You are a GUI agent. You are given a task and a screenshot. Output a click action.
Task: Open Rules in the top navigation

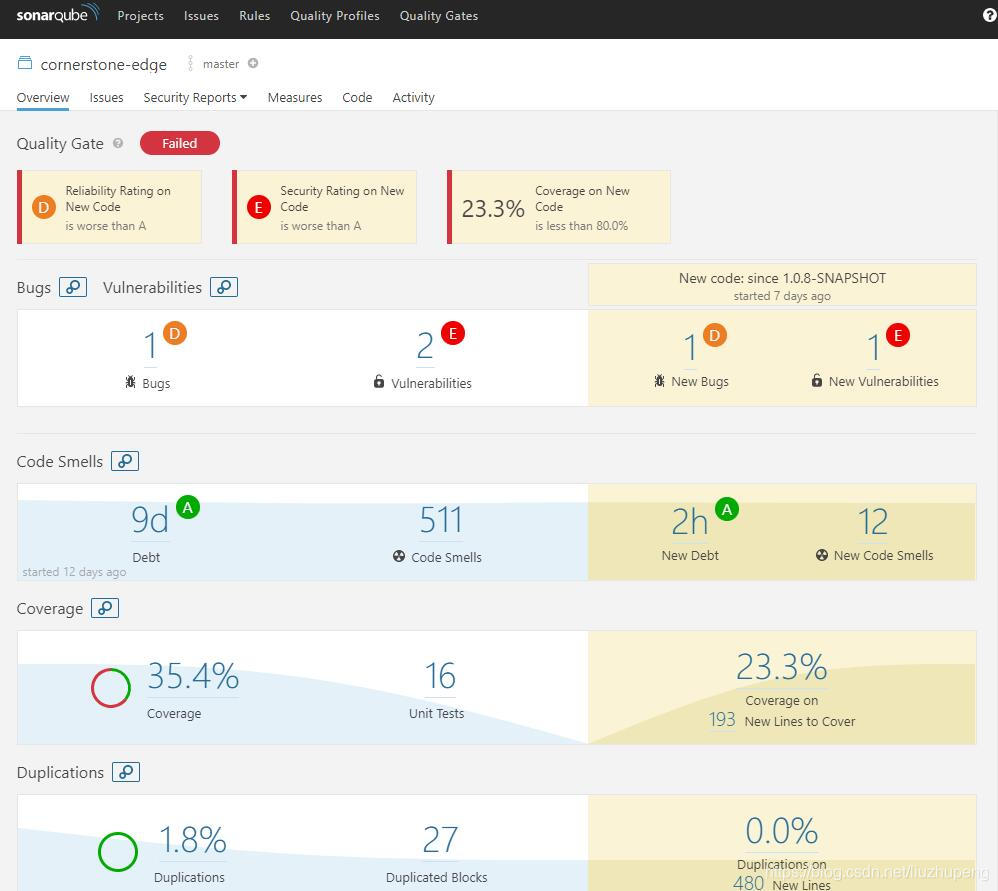(255, 15)
